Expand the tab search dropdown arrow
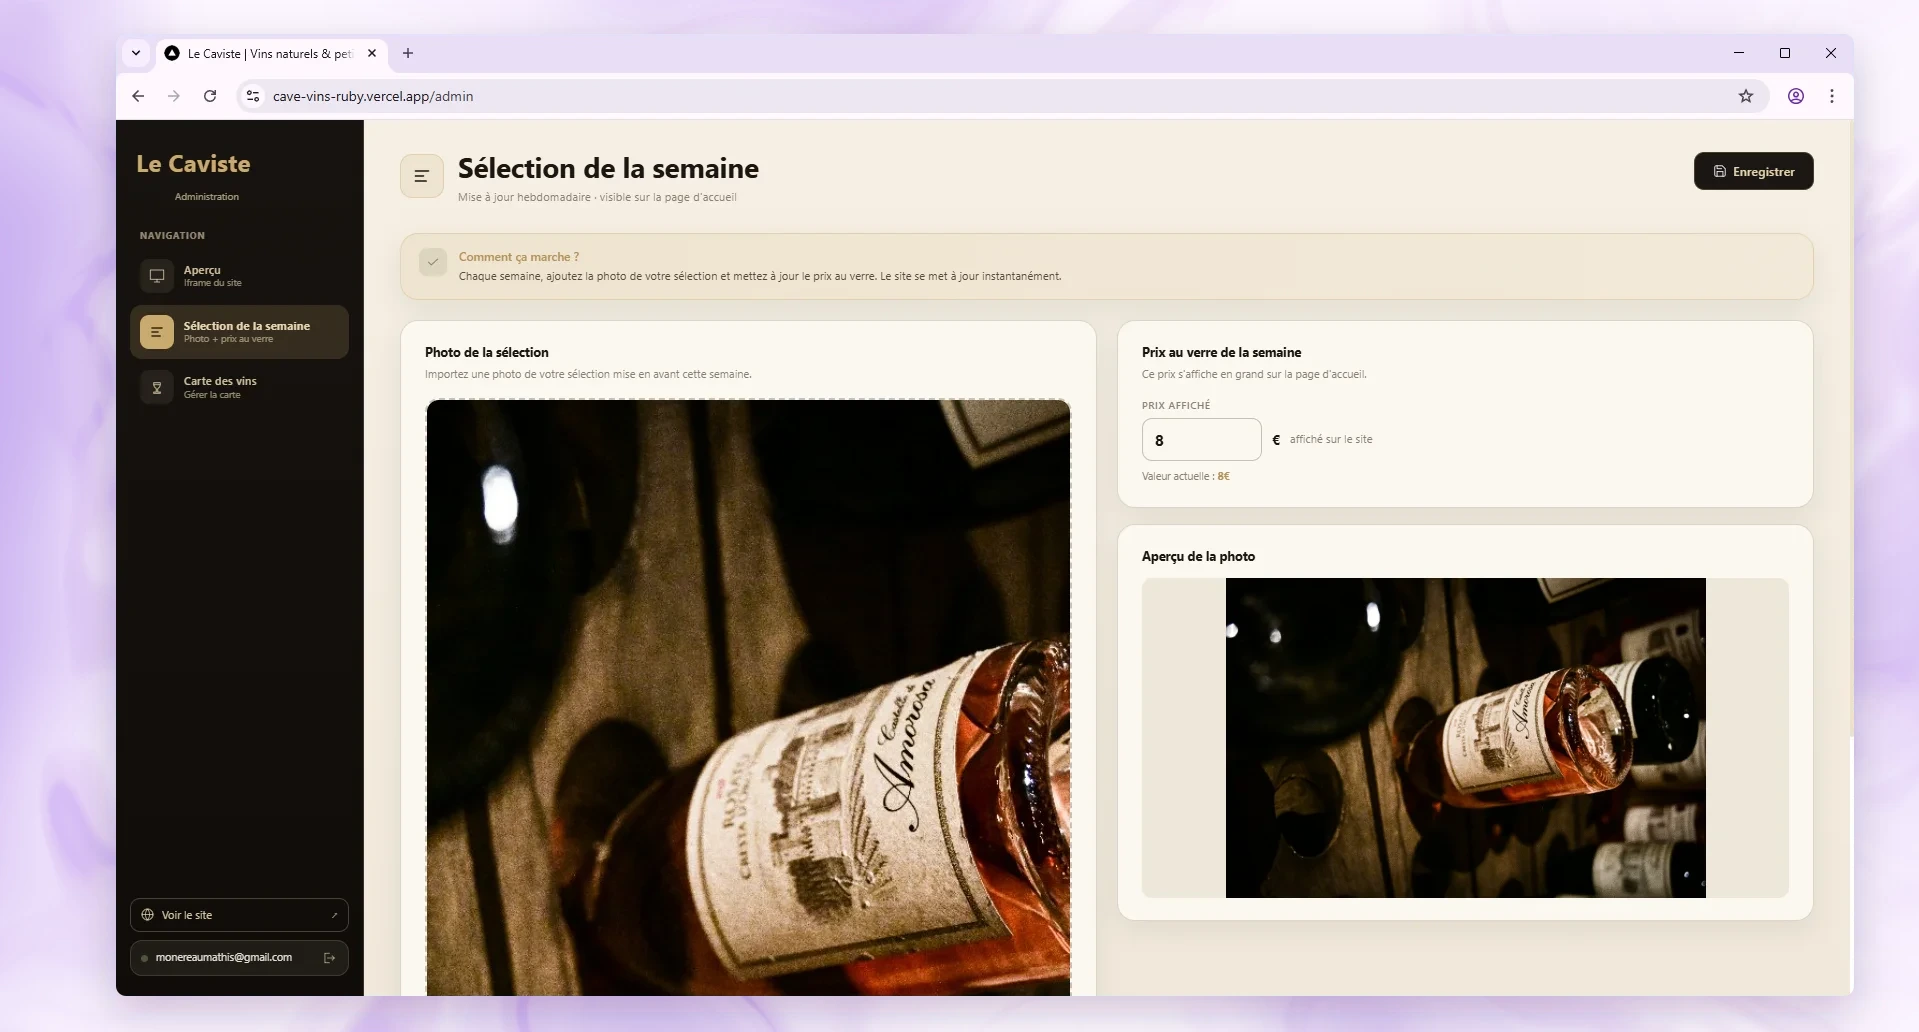Image resolution: width=1919 pixels, height=1032 pixels. coord(136,53)
